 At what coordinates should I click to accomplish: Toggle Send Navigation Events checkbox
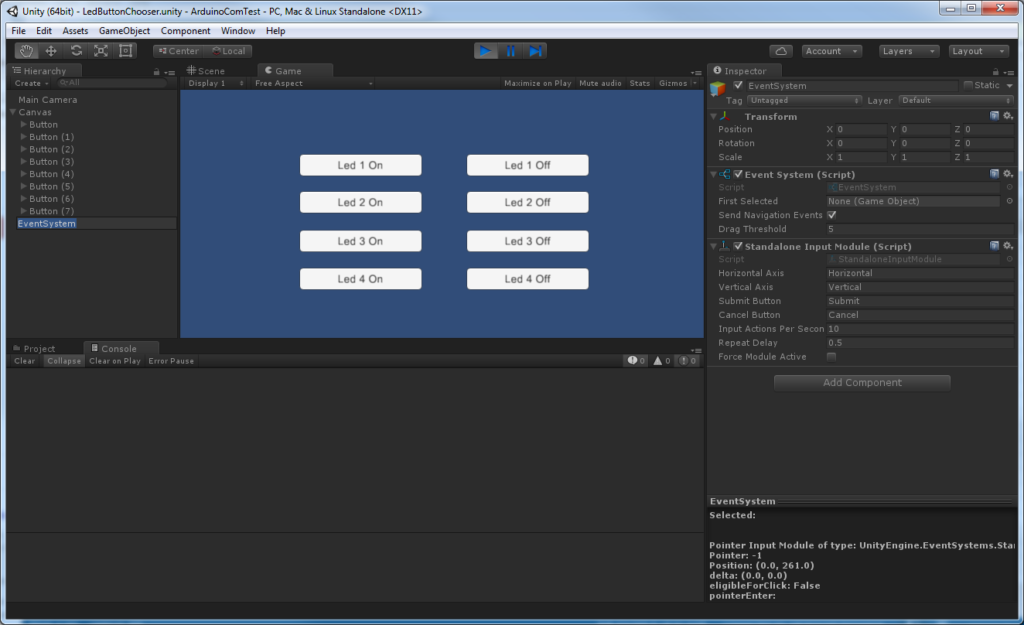832,215
